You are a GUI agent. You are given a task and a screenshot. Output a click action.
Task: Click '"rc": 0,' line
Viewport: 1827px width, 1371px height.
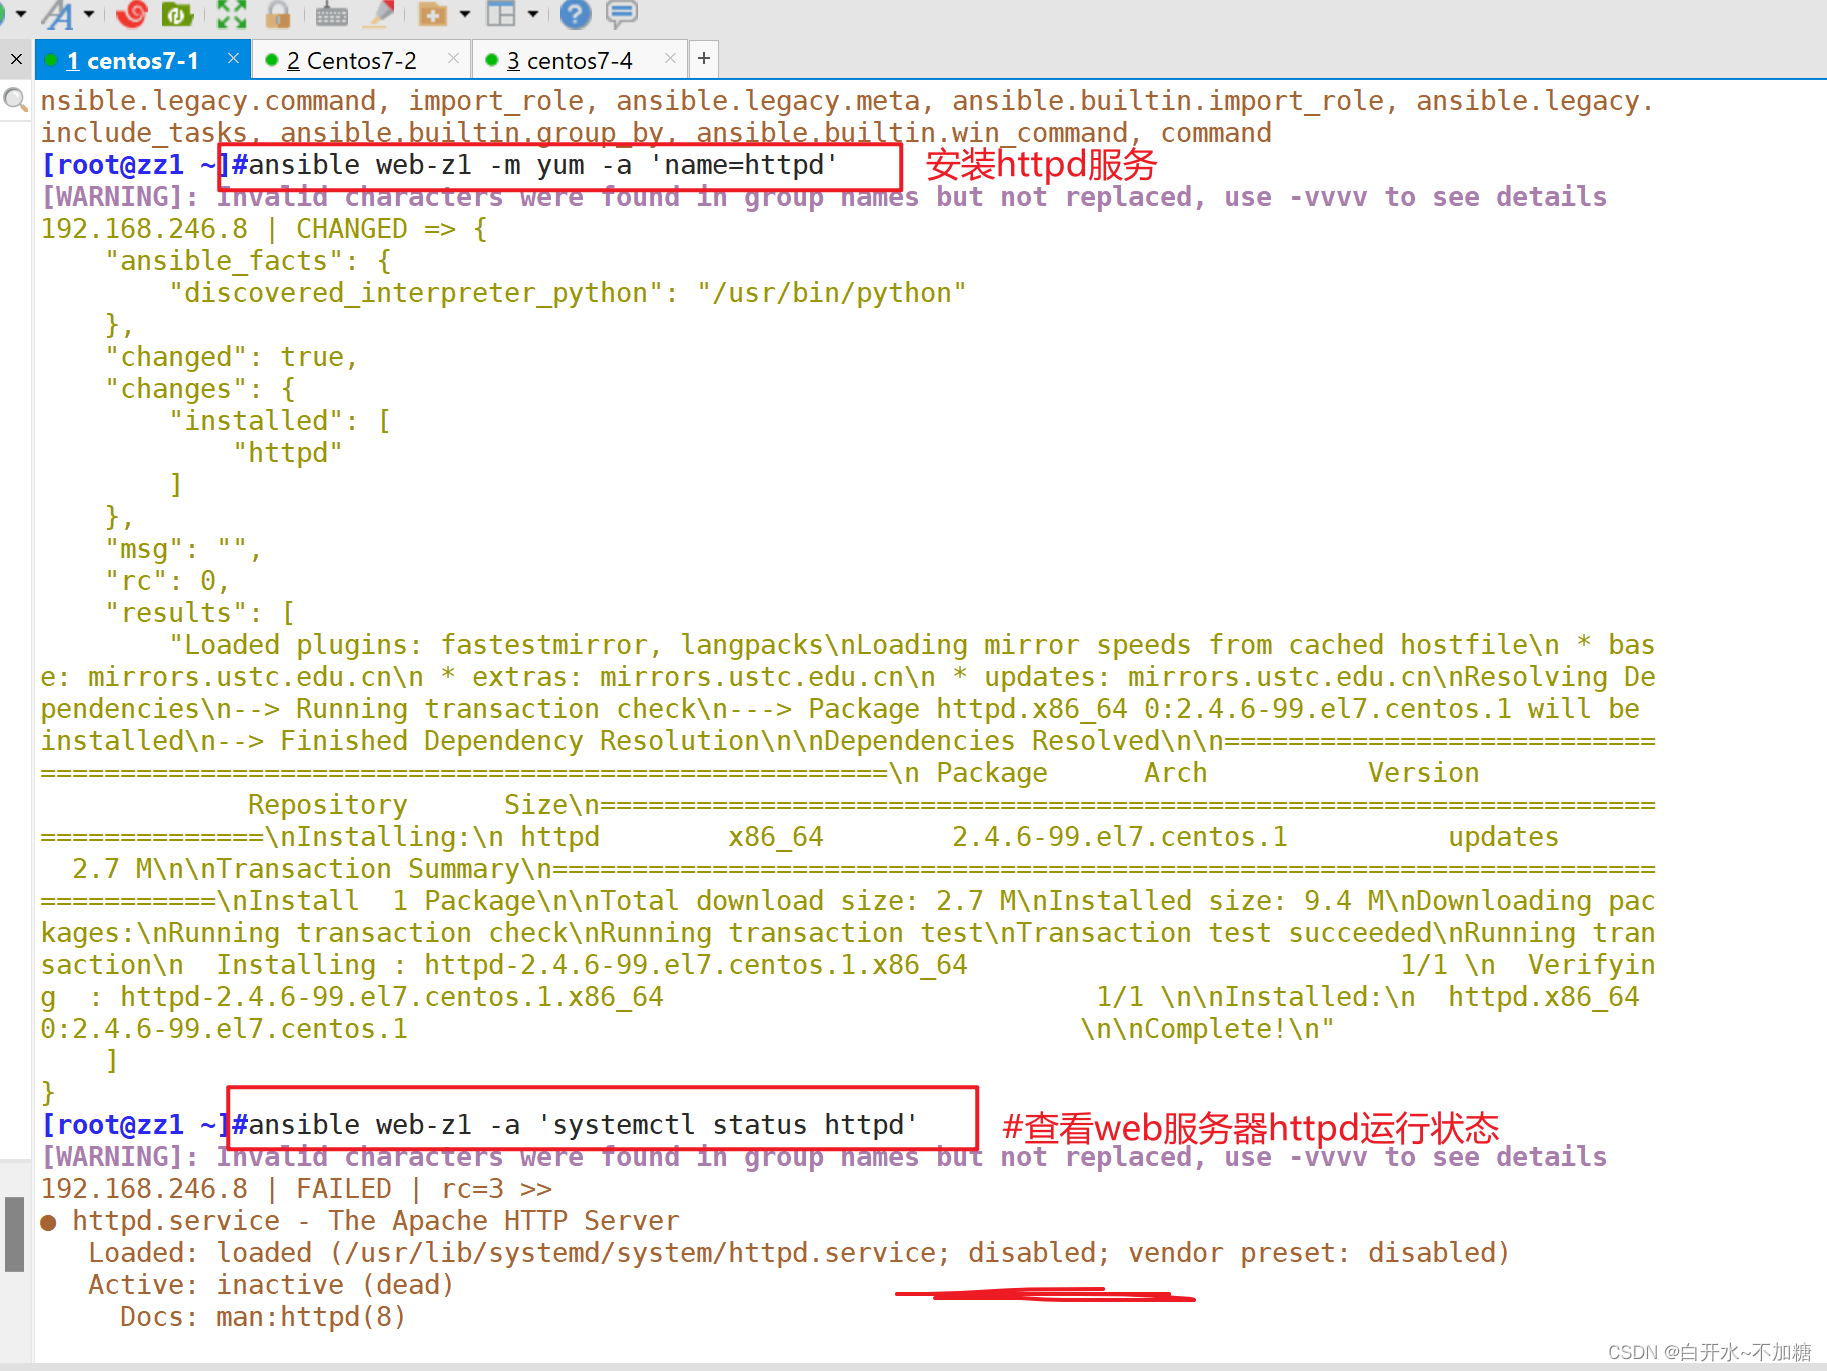(168, 581)
